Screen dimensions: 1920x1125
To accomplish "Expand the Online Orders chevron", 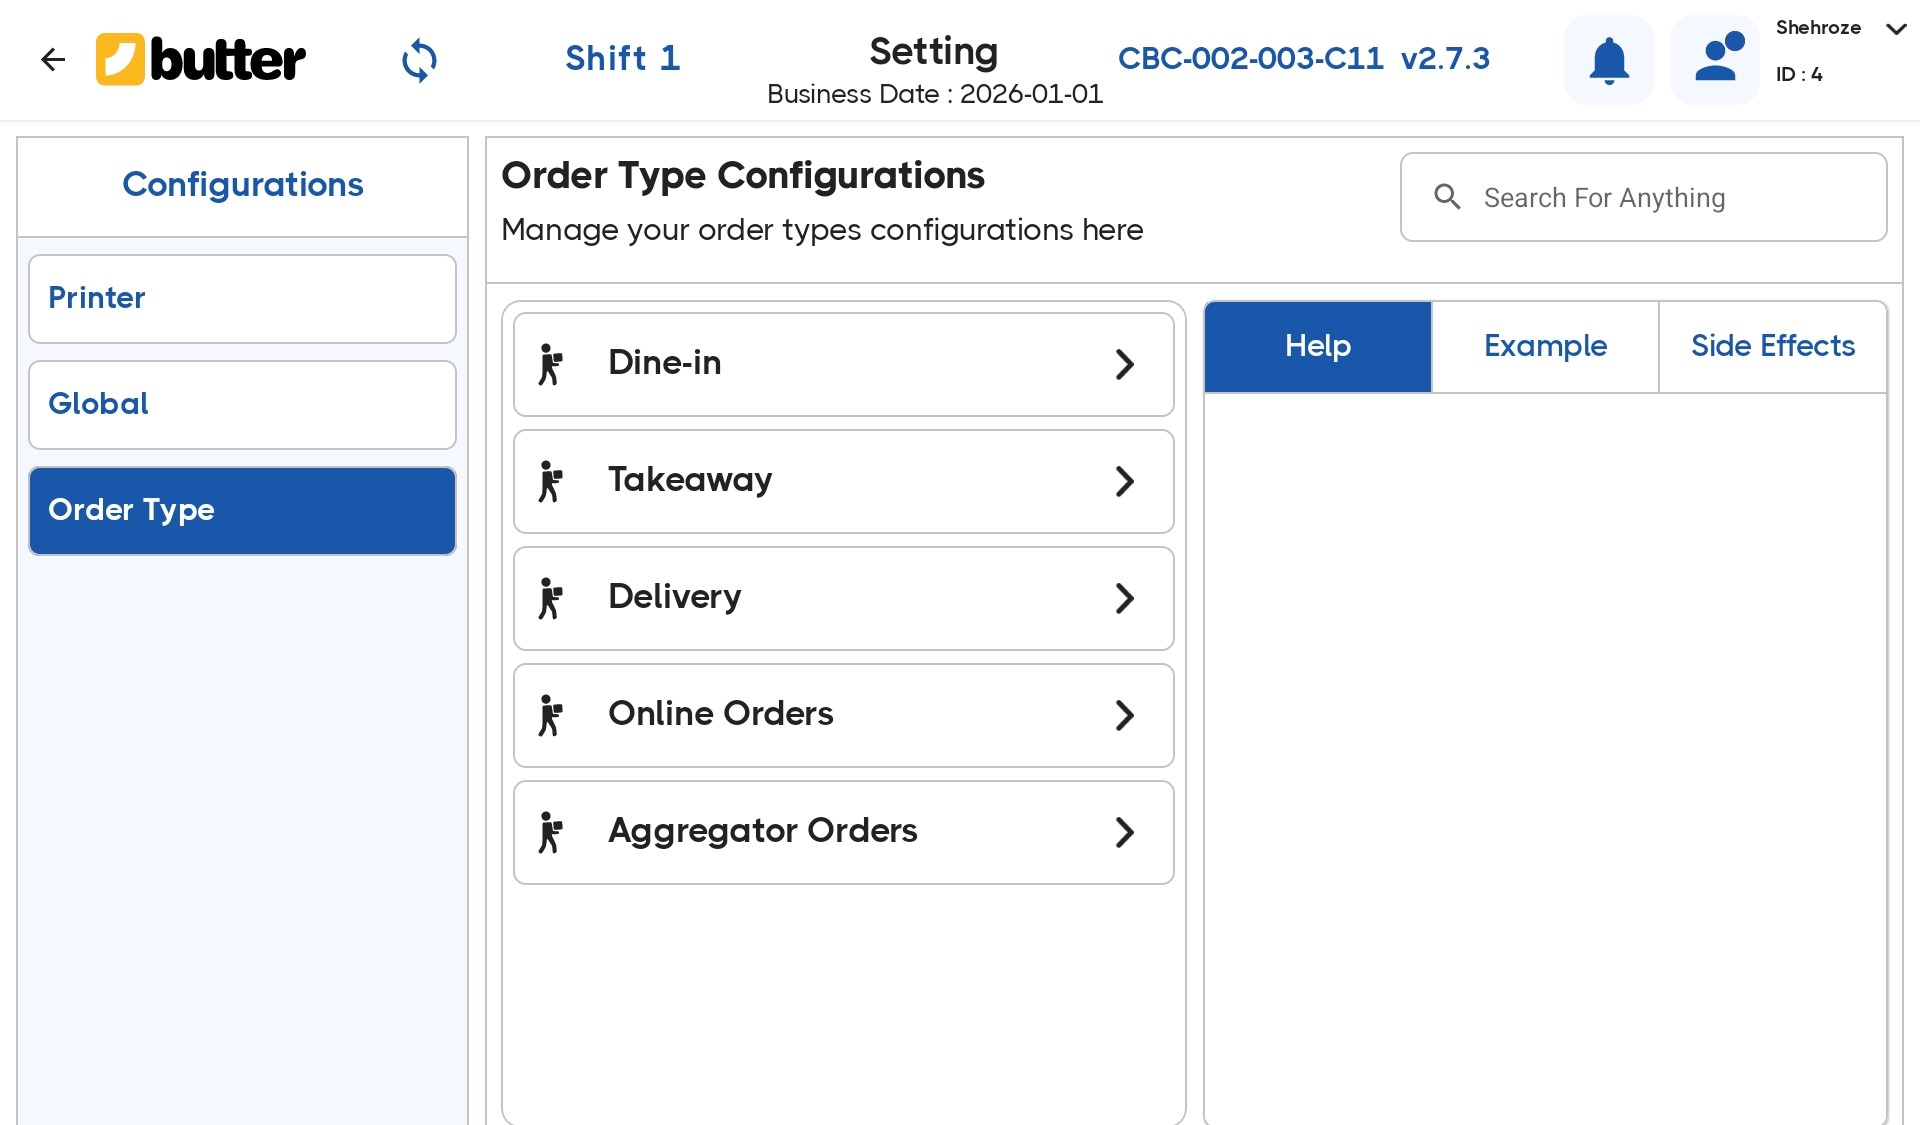I will click(x=1125, y=715).
